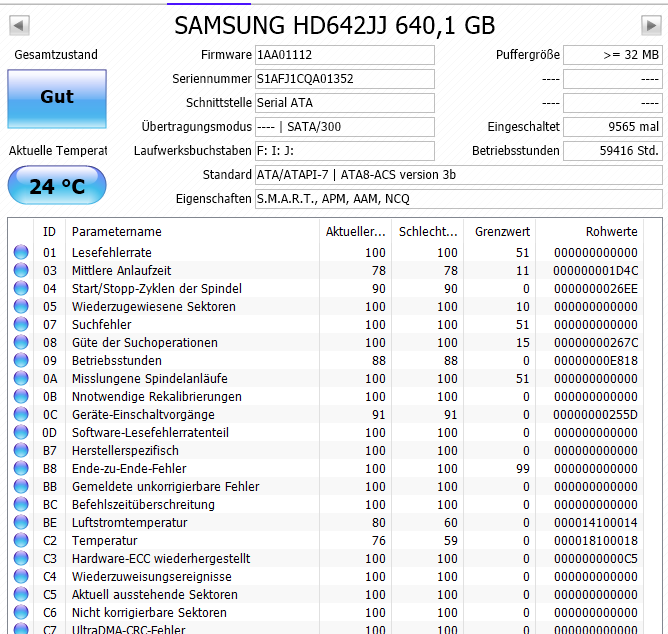This screenshot has height=634, width=668.
Task: Click status orb of Geräte-Einschaltvorgänge row
Action: pyautogui.click(x=21, y=414)
